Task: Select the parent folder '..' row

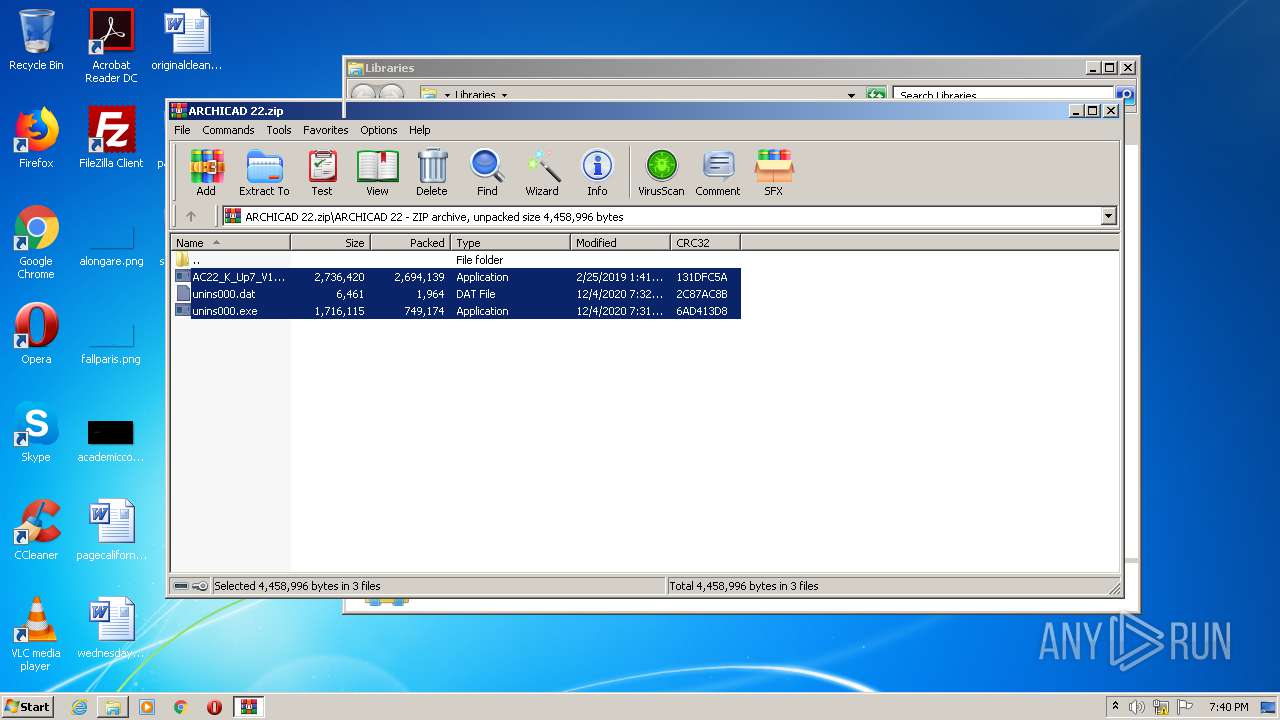Action: click(456, 260)
